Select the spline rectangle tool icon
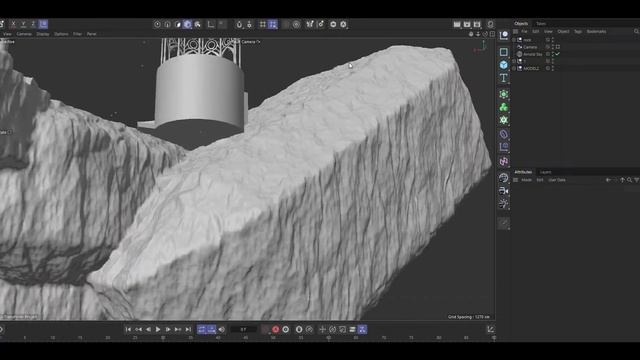 [x=504, y=52]
